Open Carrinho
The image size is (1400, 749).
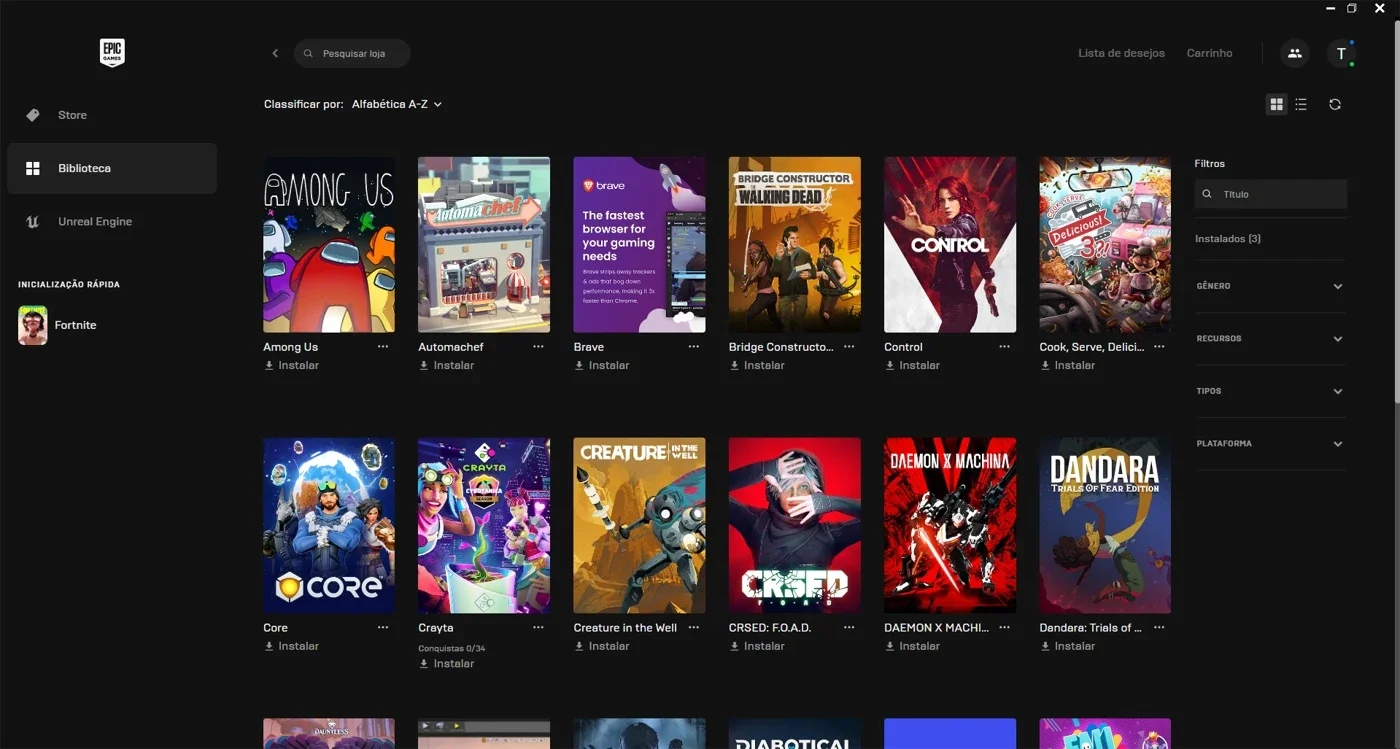(x=1209, y=53)
